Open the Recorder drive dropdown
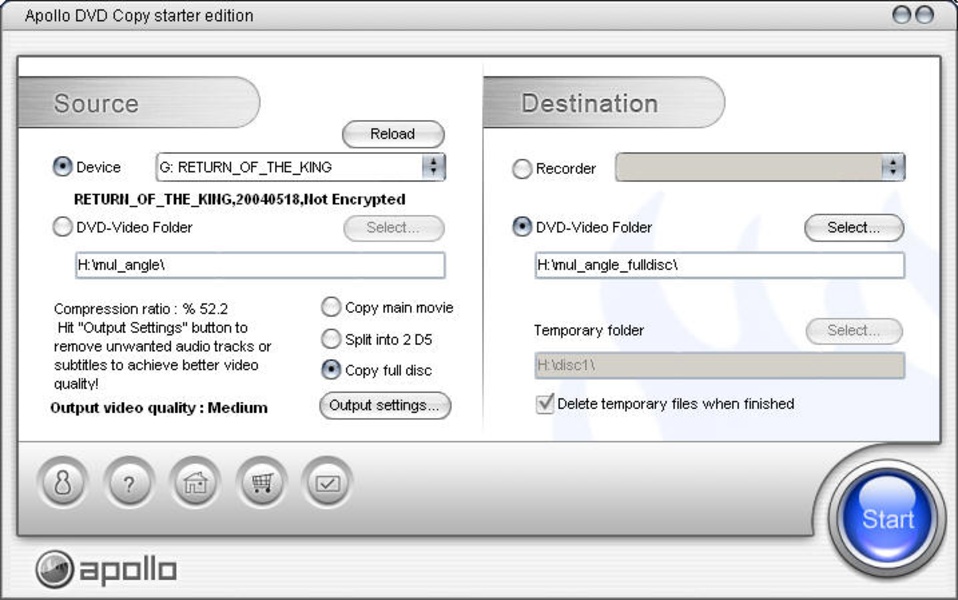This screenshot has height=600, width=958. coord(892,167)
